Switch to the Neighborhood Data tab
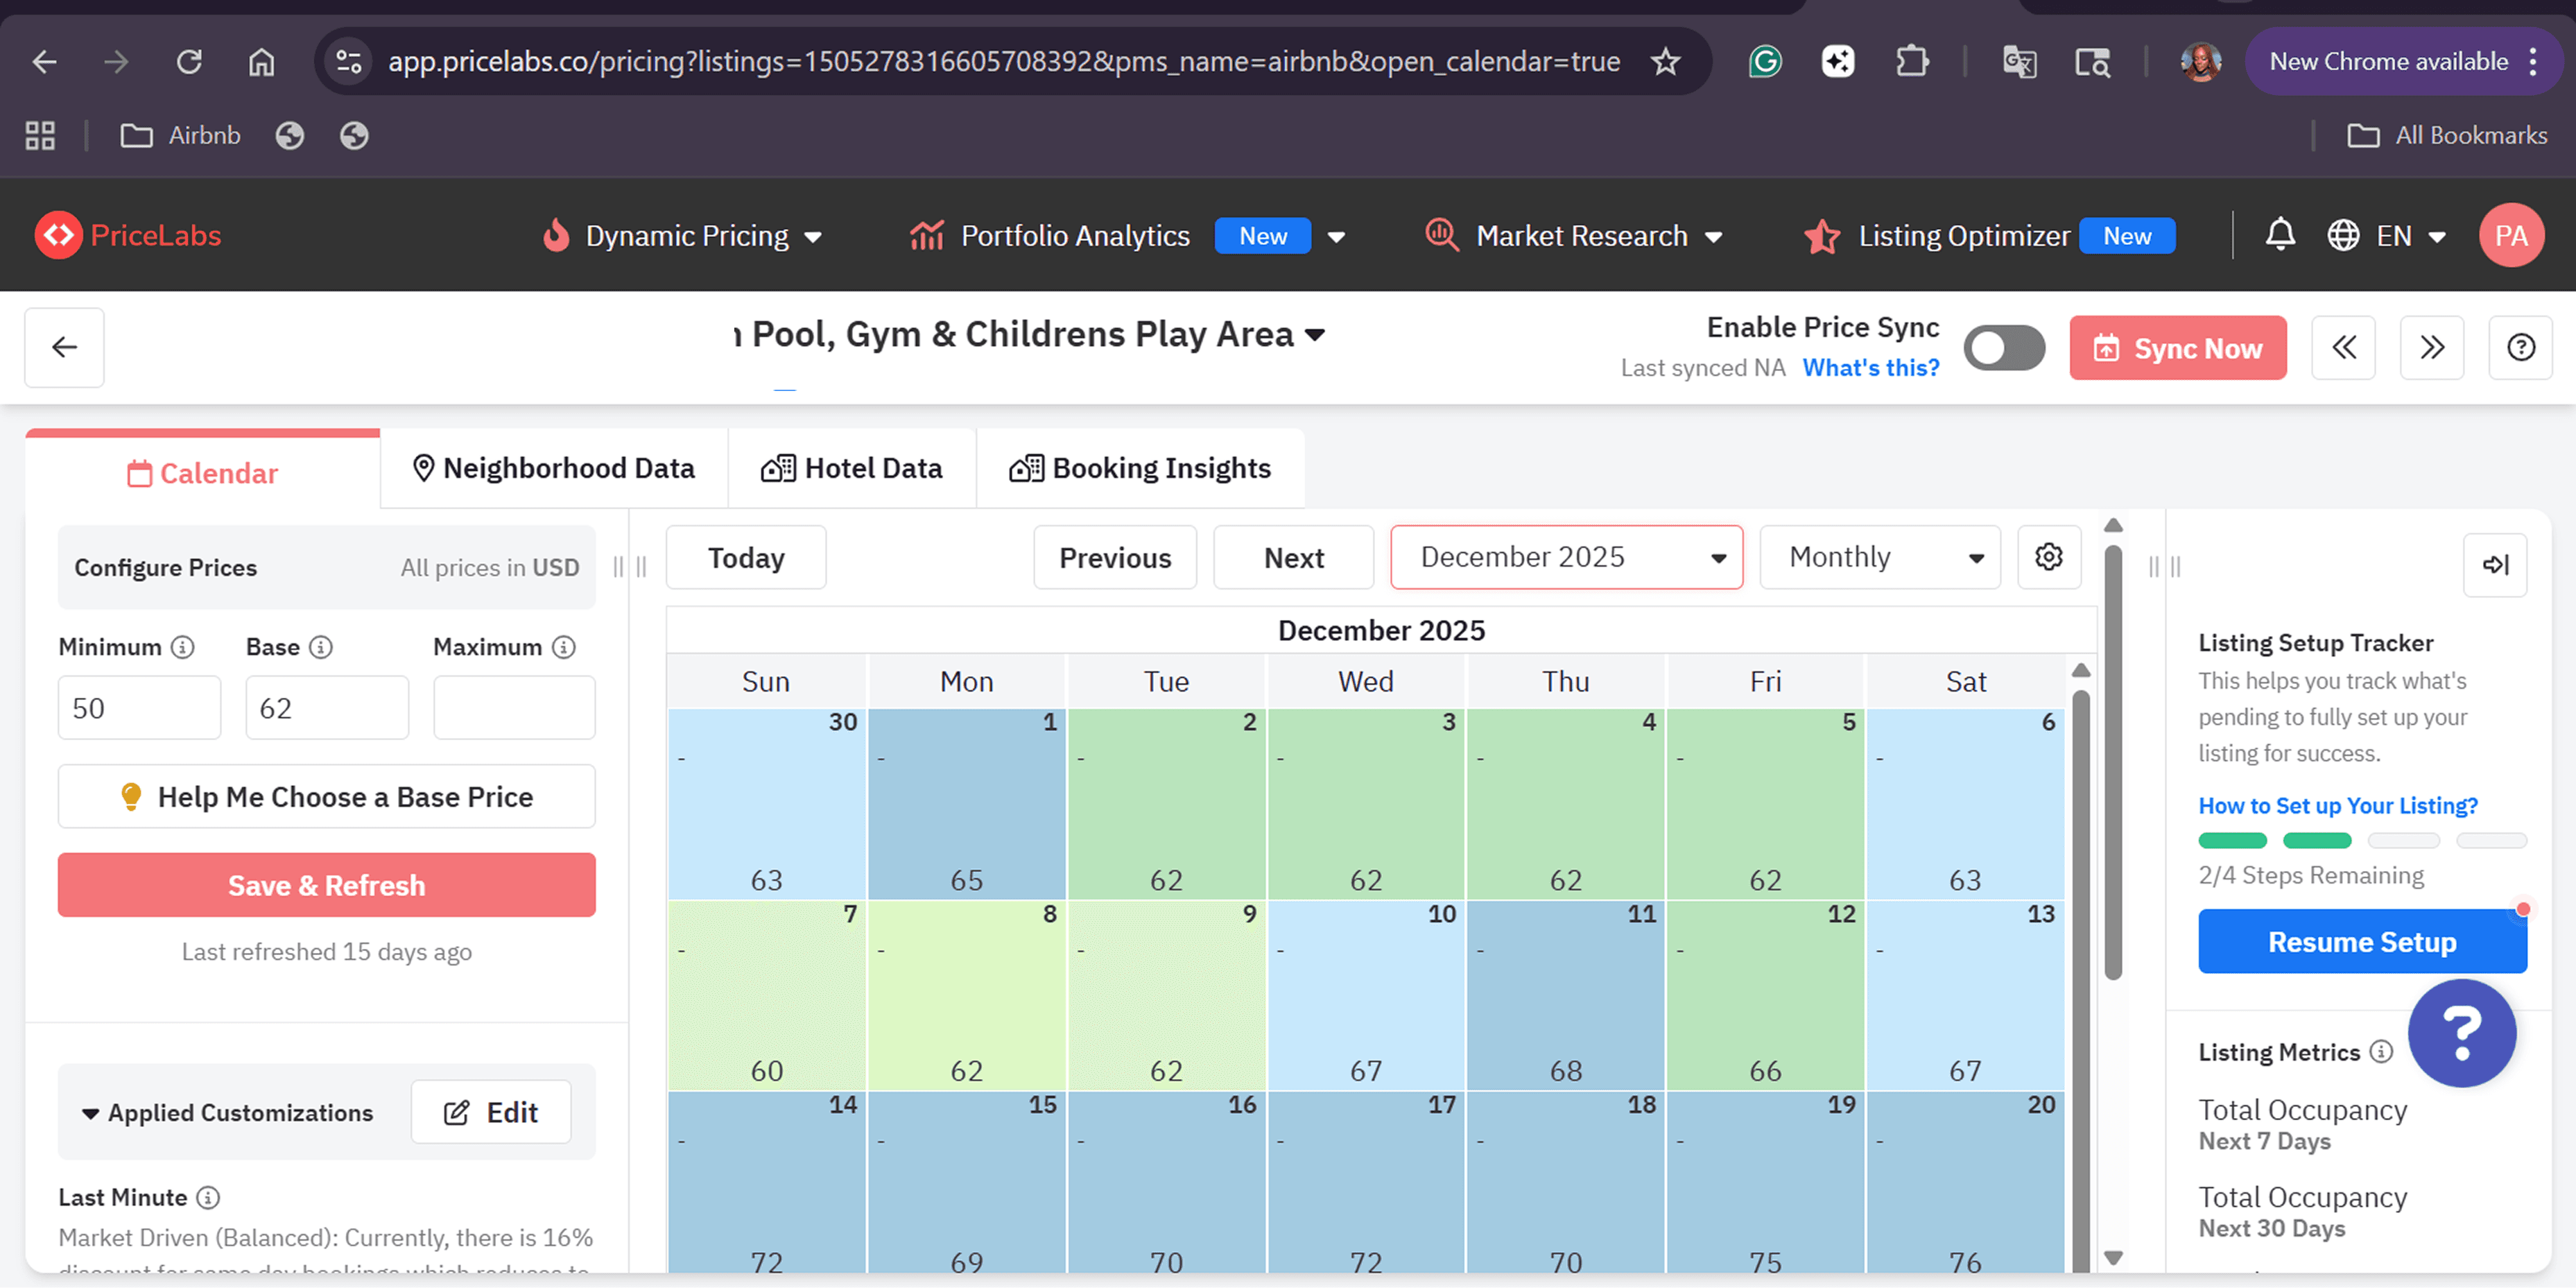Viewport: 2576px width, 1288px height. click(554, 468)
